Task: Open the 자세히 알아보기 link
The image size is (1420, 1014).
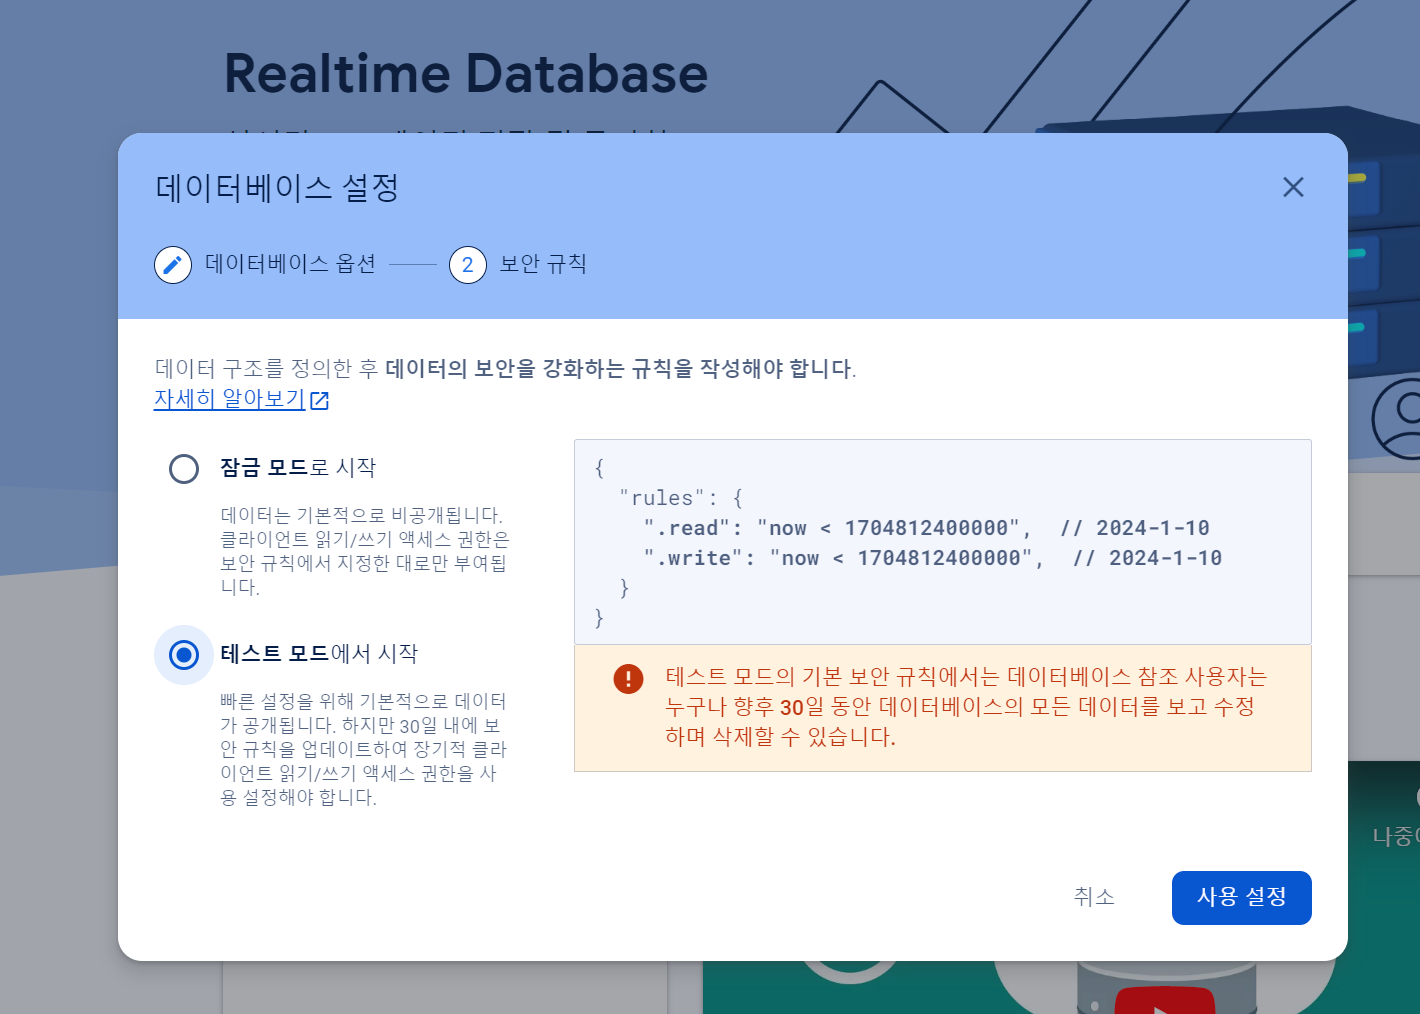Action: click(229, 398)
